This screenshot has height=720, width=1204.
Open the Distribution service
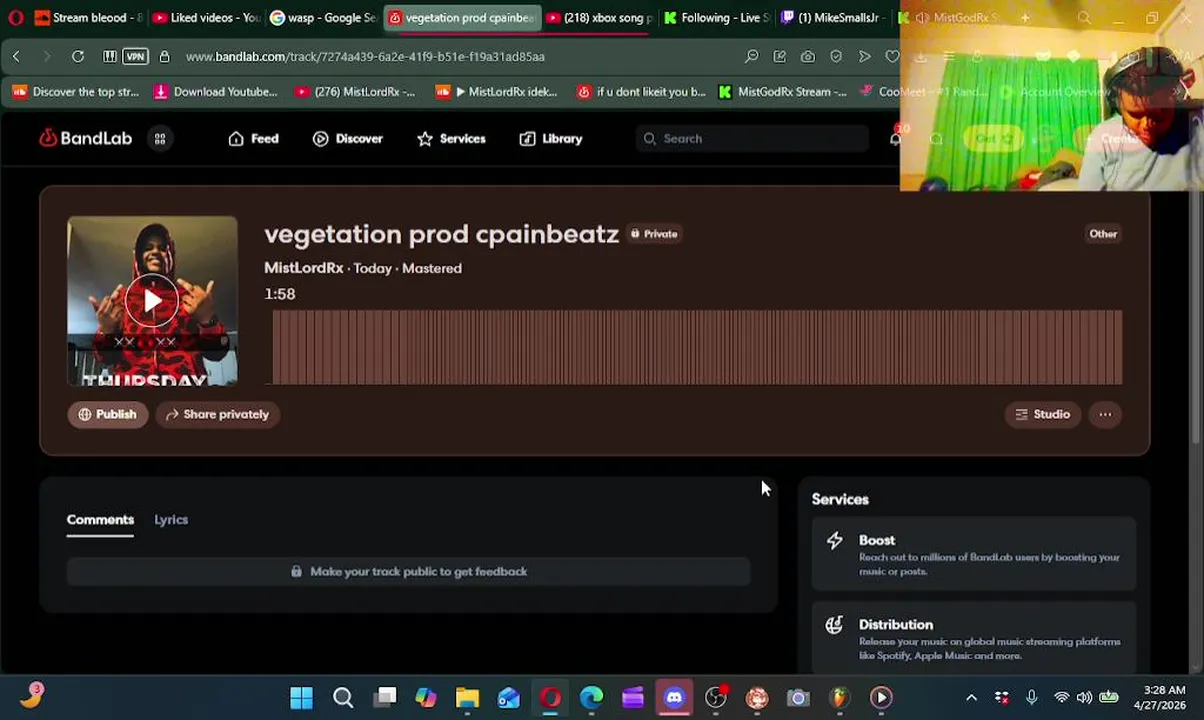[974, 638]
